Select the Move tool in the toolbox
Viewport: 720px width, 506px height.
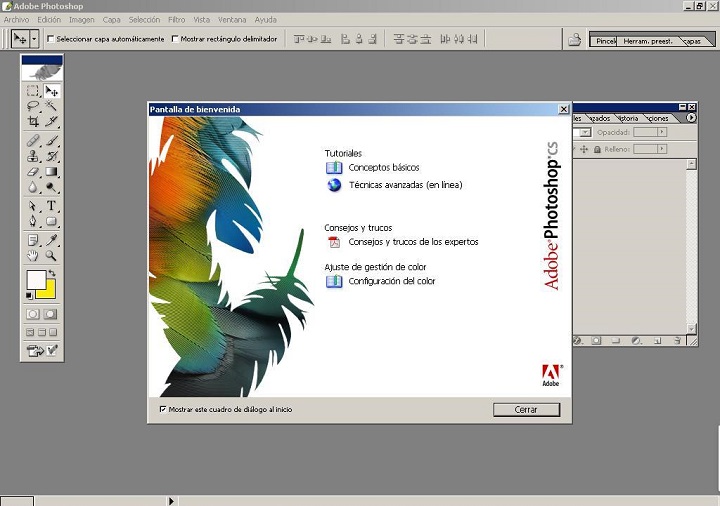point(51,91)
